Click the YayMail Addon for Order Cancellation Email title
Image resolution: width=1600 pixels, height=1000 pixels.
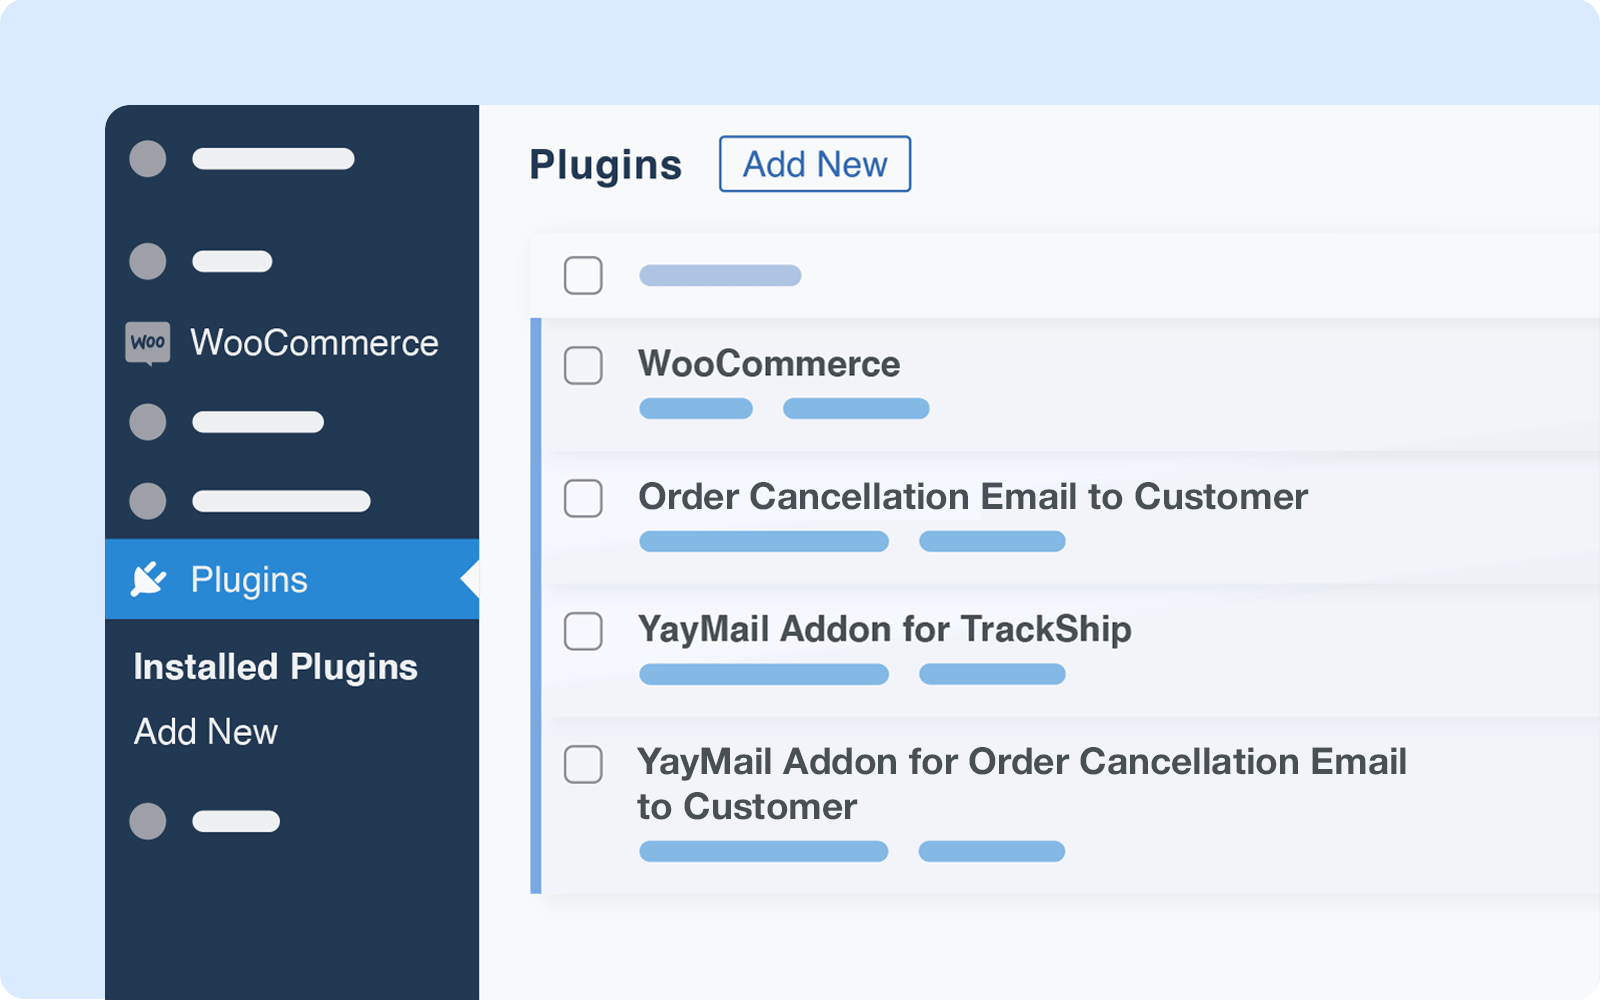pyautogui.click(x=1022, y=784)
